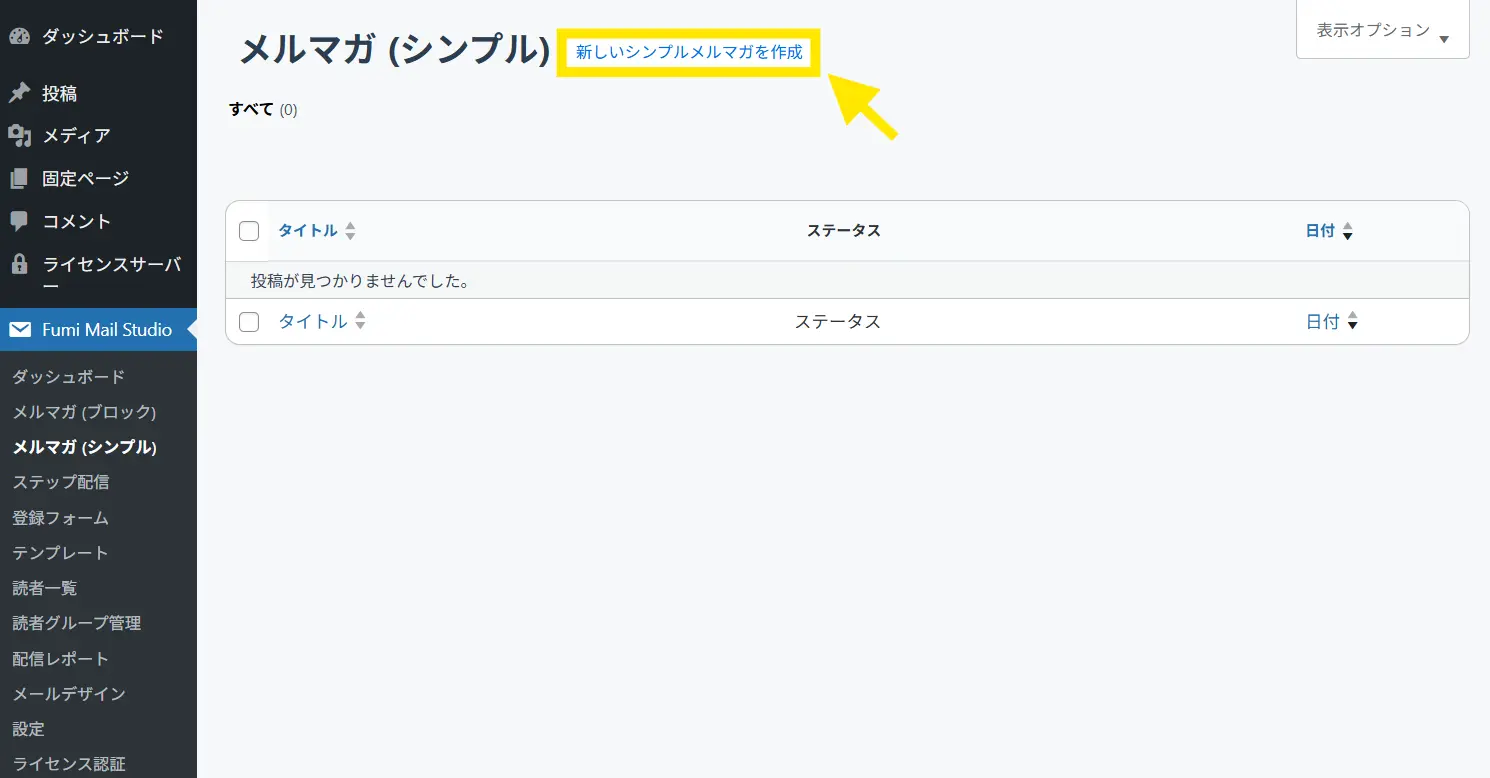
Task: Sort by 日付 using header arrow
Action: pyautogui.click(x=1347, y=231)
